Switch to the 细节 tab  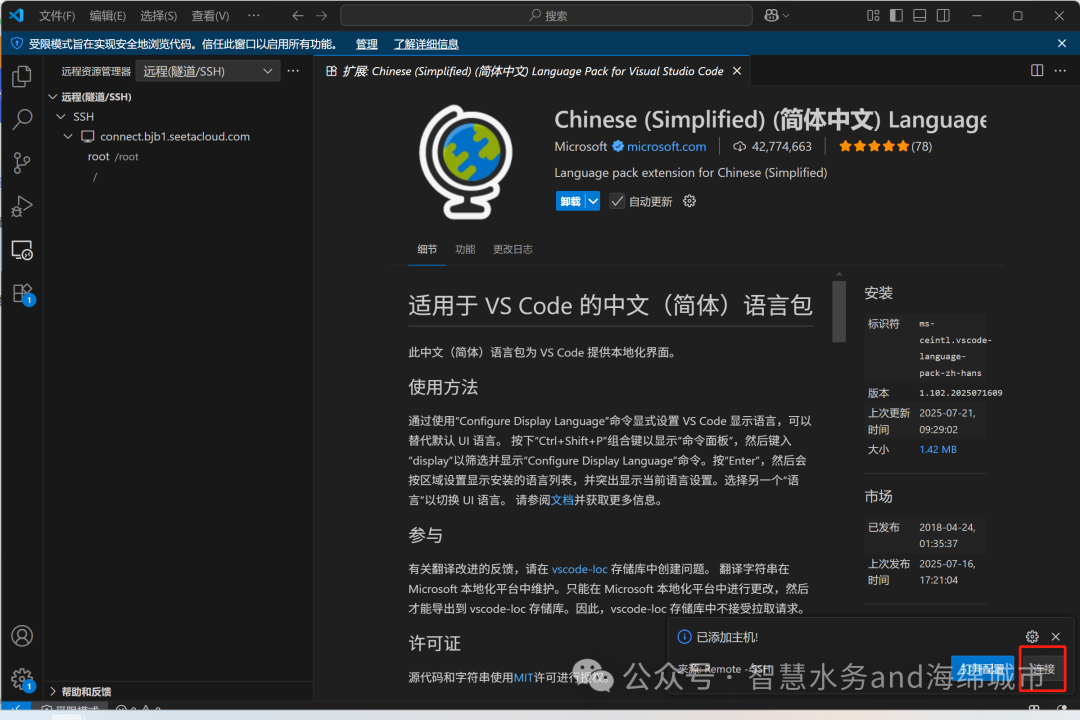pyautogui.click(x=427, y=249)
